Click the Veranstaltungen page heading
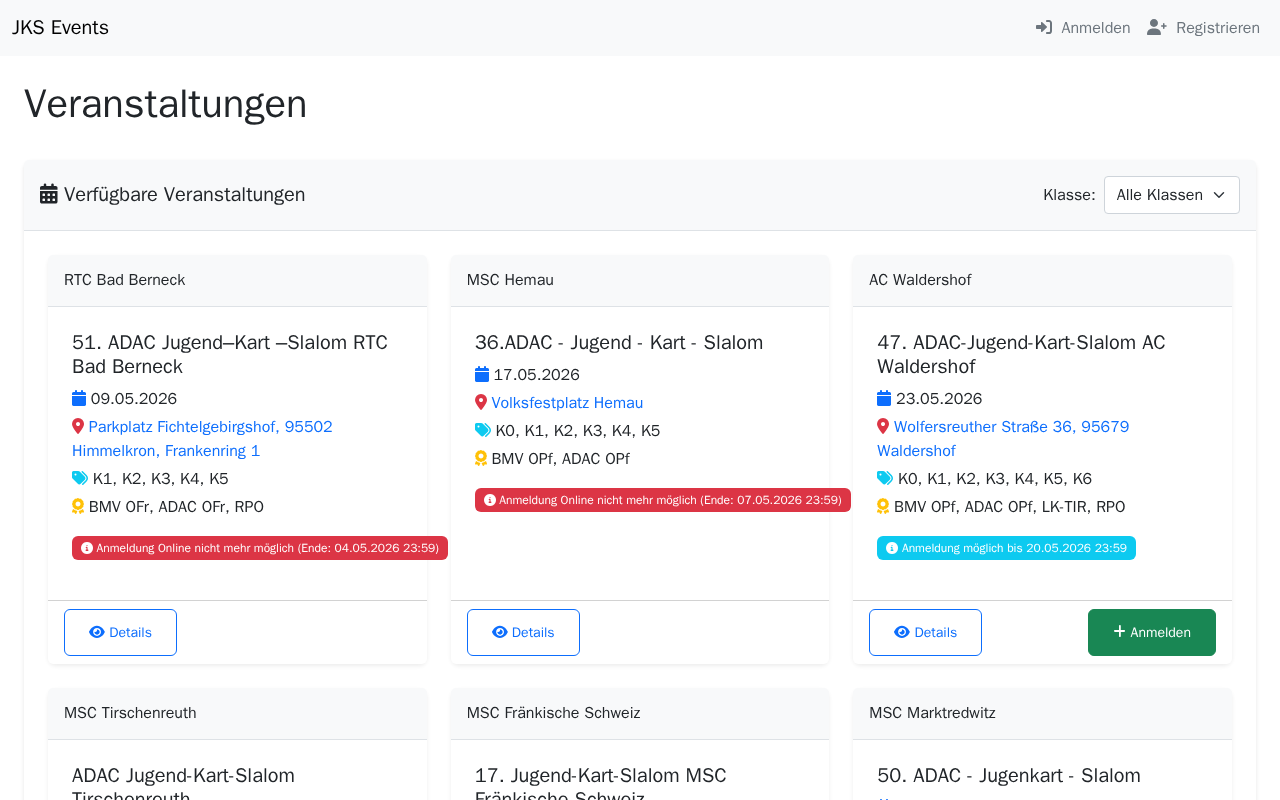Viewport: 1280px width, 800px height. (x=165, y=104)
